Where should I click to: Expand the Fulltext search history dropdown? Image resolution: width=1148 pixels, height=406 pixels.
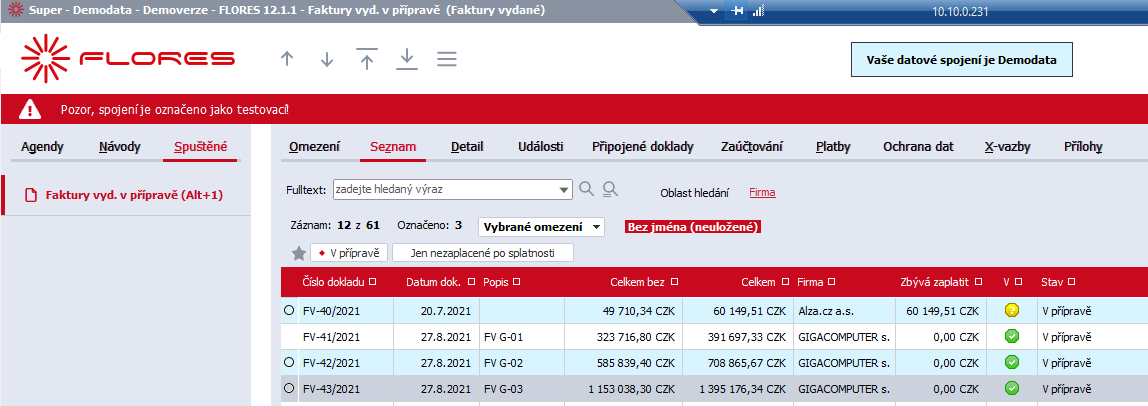[x=564, y=189]
